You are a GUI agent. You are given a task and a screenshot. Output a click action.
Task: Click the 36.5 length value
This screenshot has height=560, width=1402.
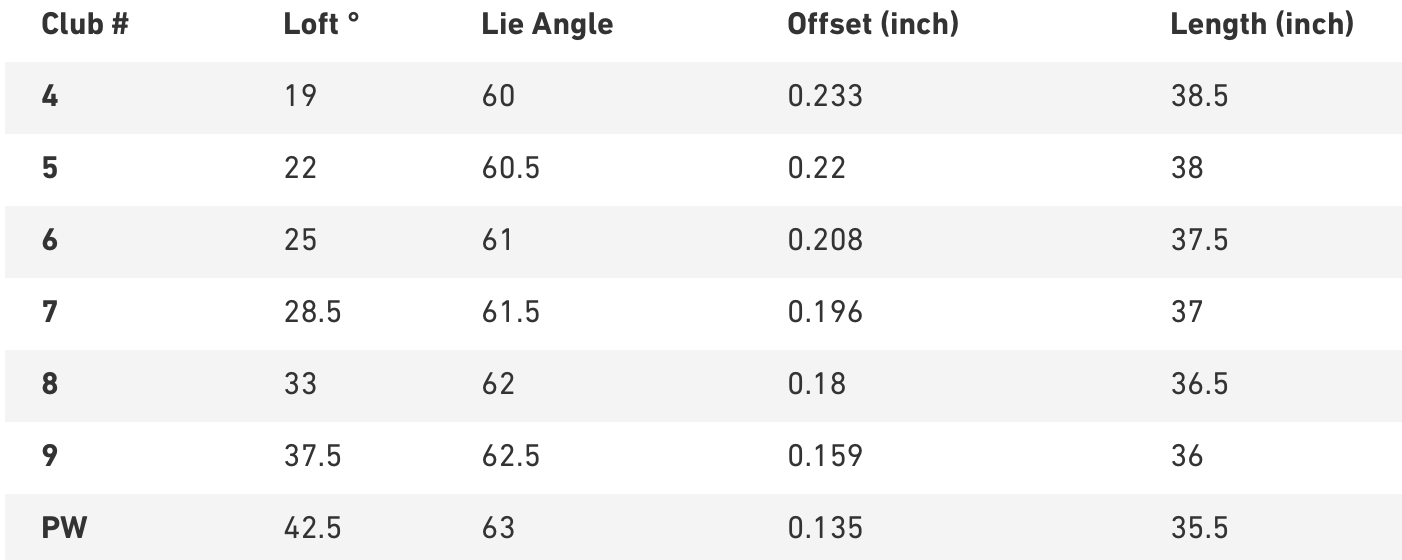click(x=1199, y=384)
